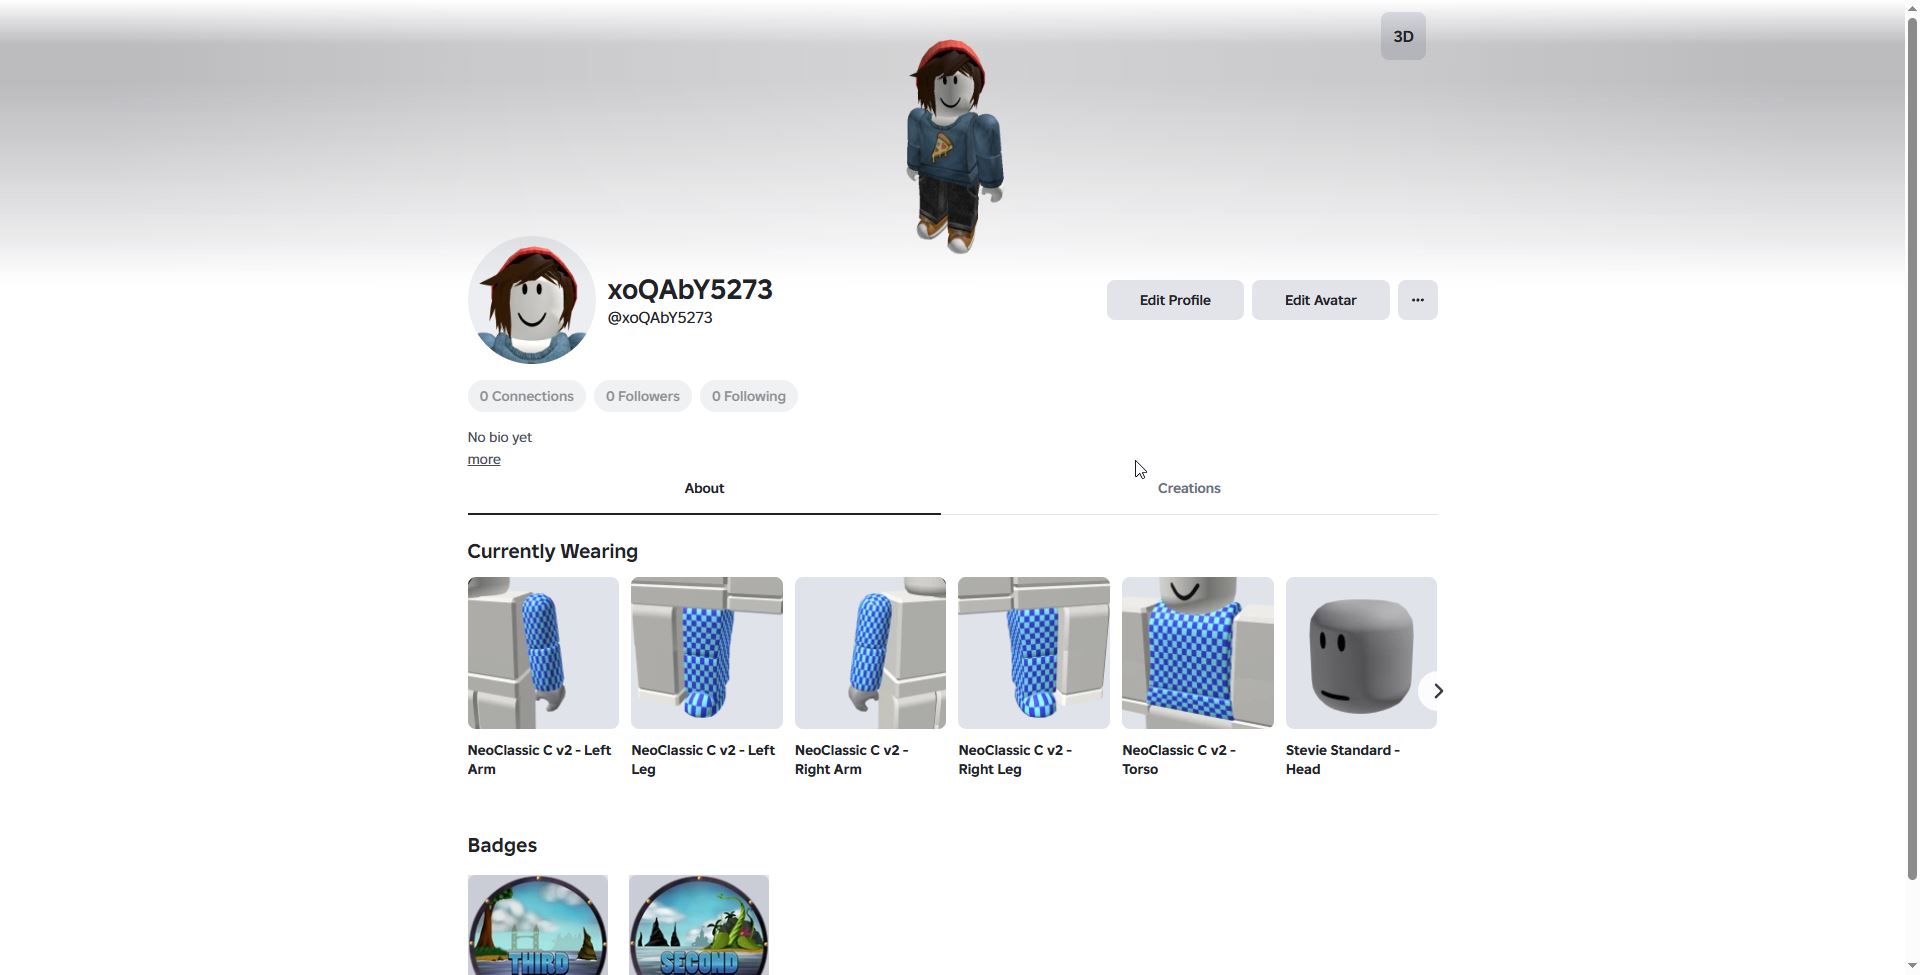Click the NeoClassic C v2 - Torso name

point(1179,760)
